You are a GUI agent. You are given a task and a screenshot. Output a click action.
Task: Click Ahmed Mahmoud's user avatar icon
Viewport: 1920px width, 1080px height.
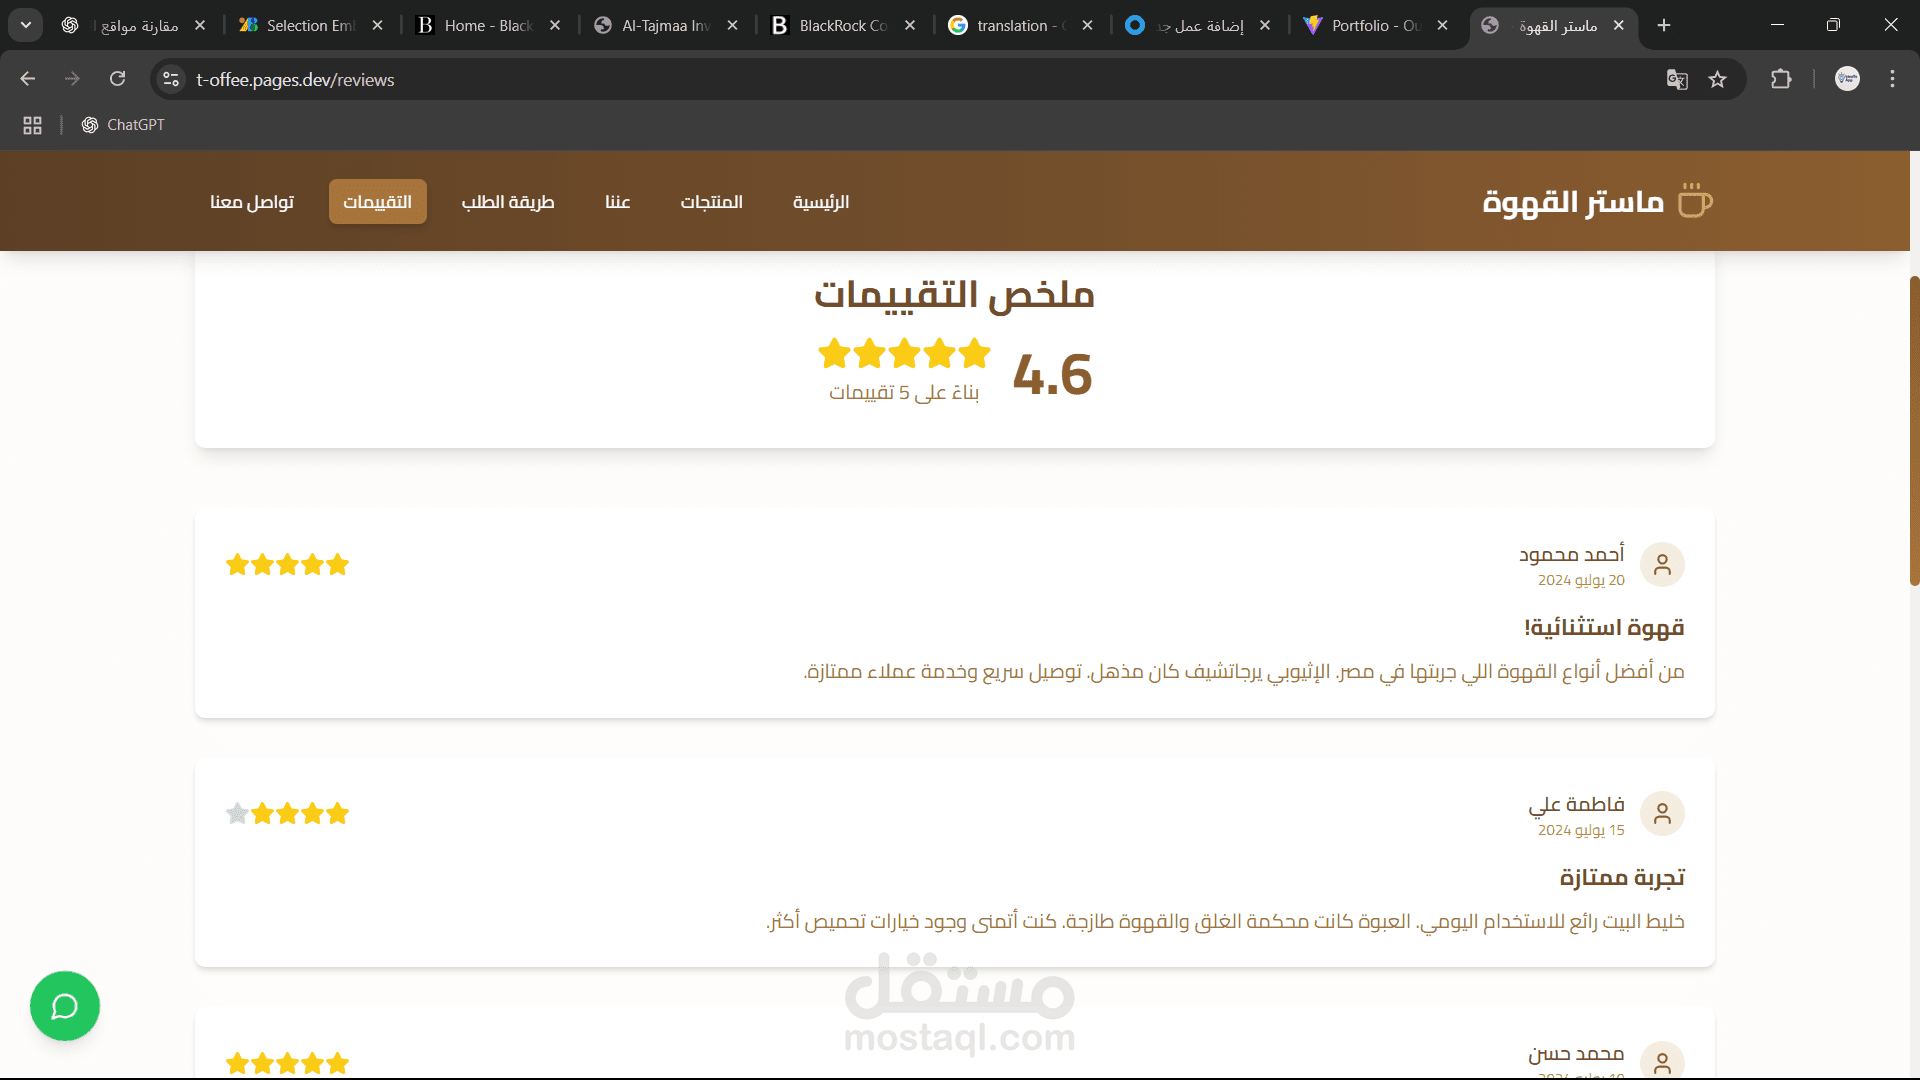point(1662,565)
